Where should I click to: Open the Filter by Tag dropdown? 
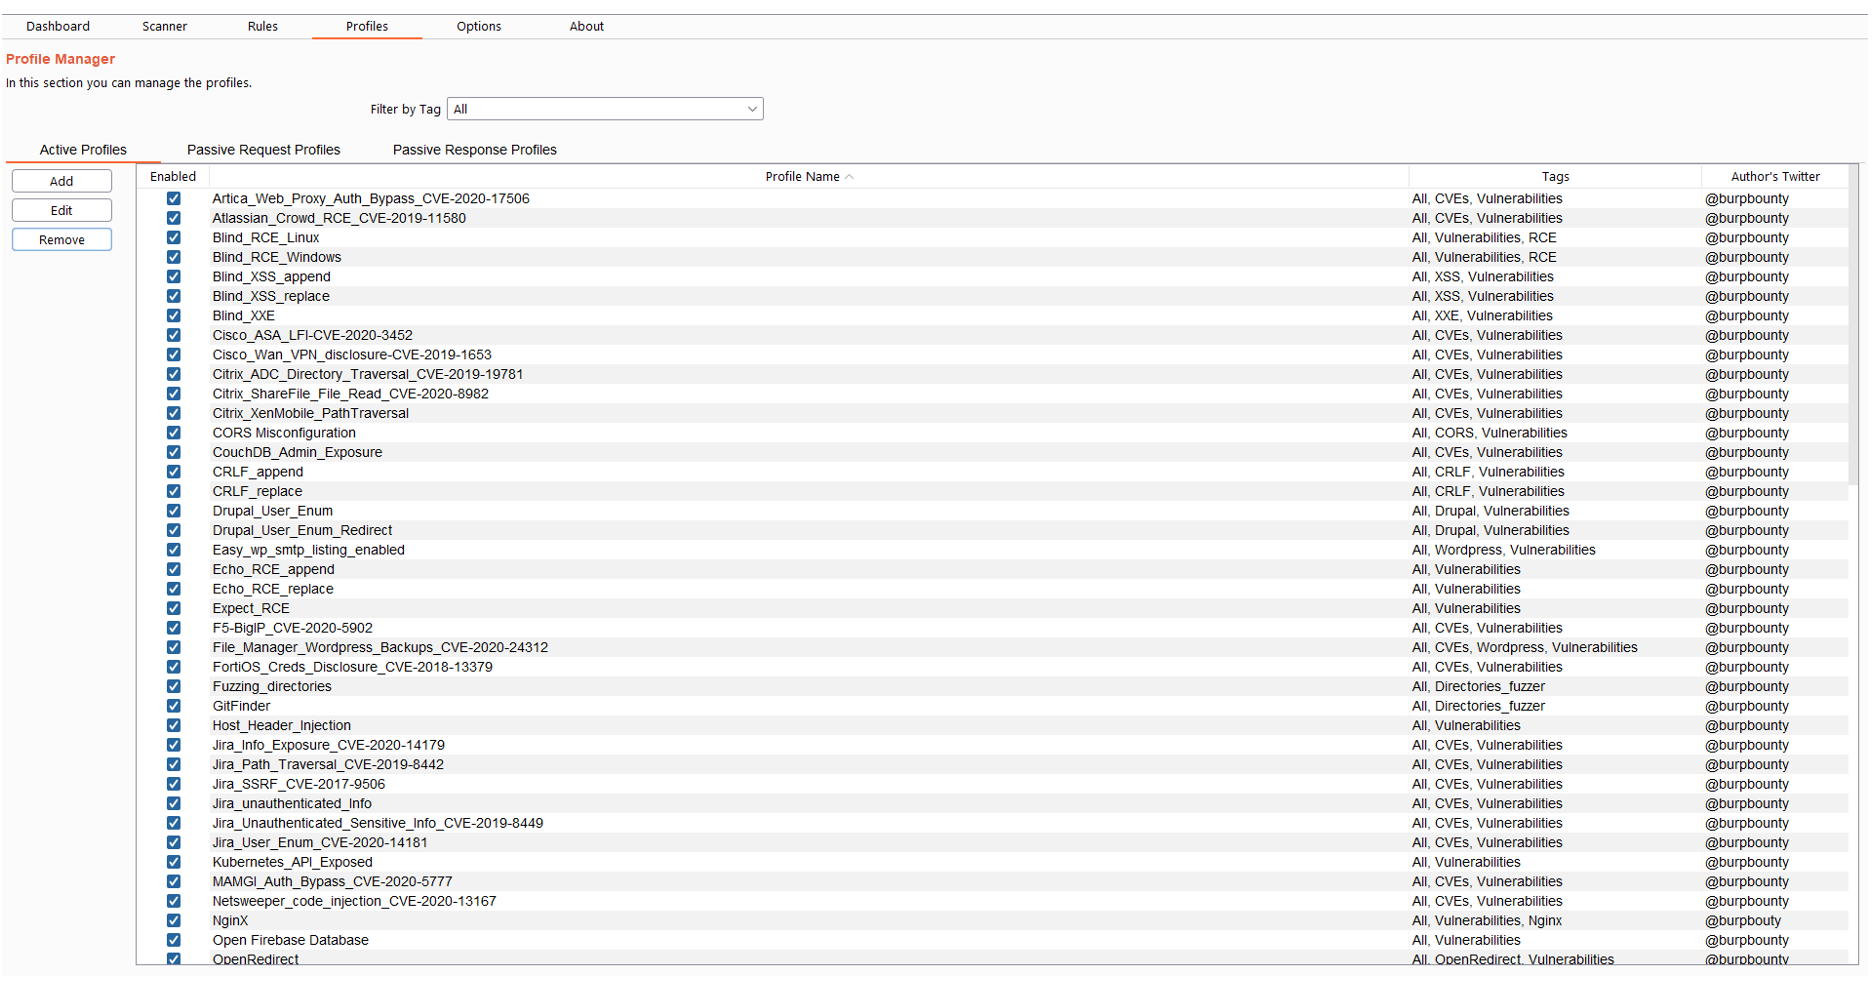605,109
